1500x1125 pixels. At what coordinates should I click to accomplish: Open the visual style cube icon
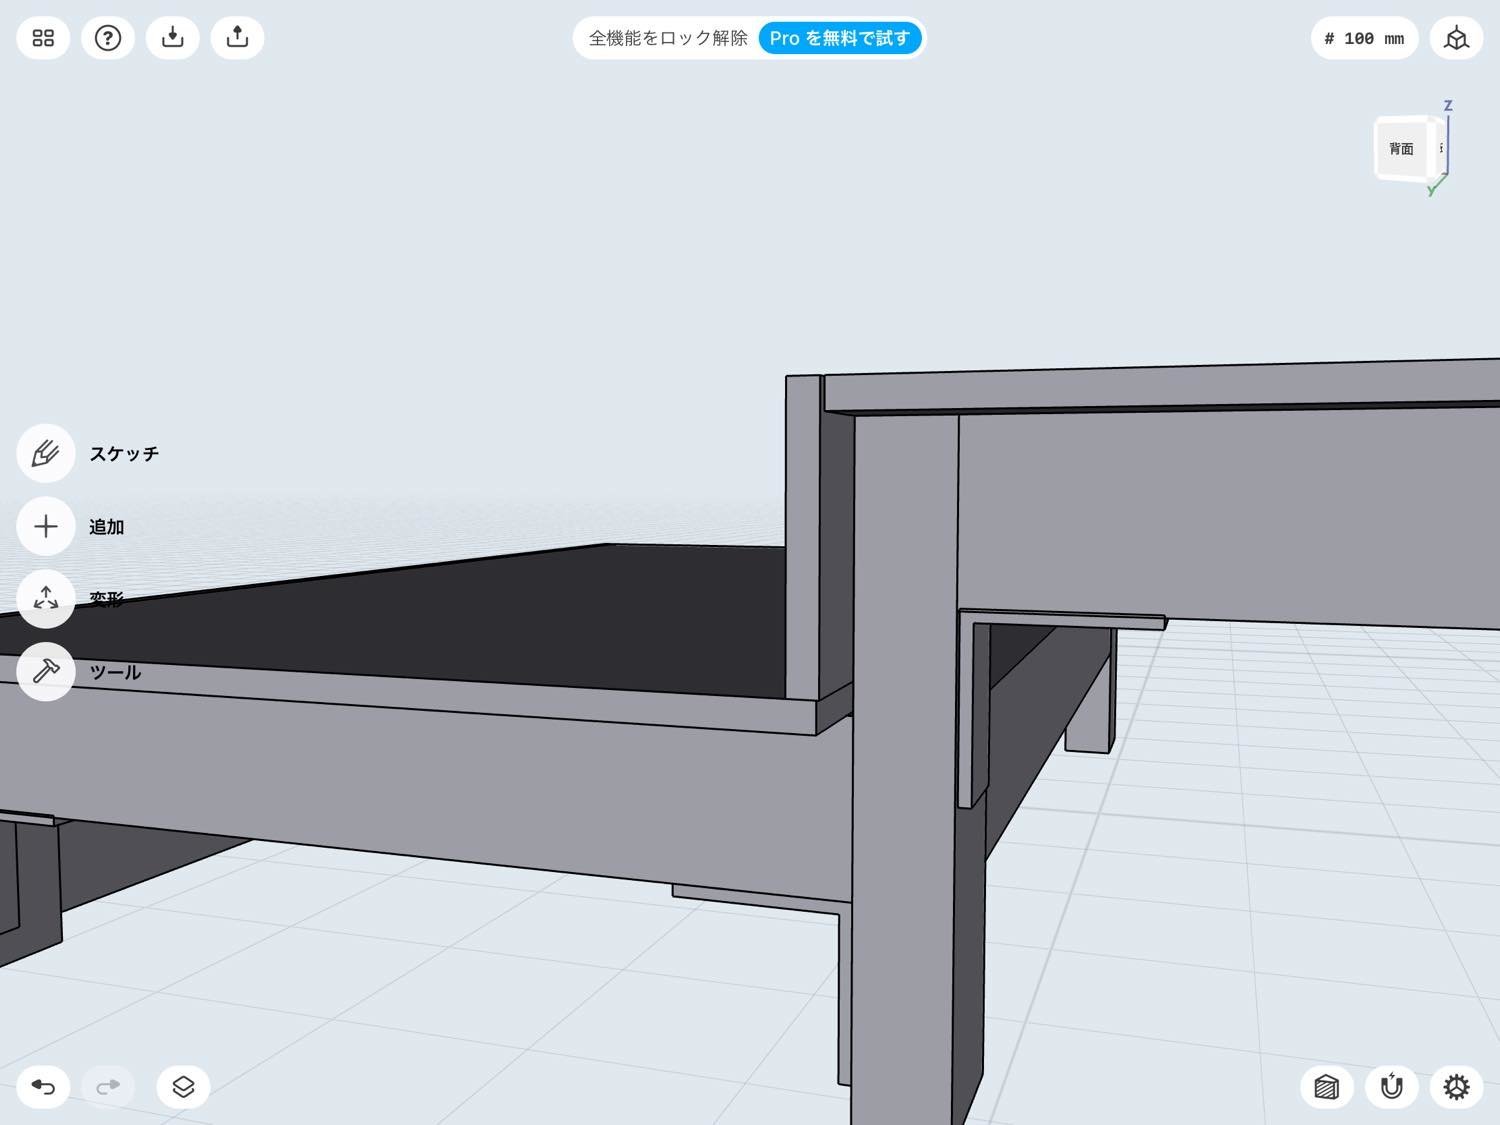[1327, 1087]
